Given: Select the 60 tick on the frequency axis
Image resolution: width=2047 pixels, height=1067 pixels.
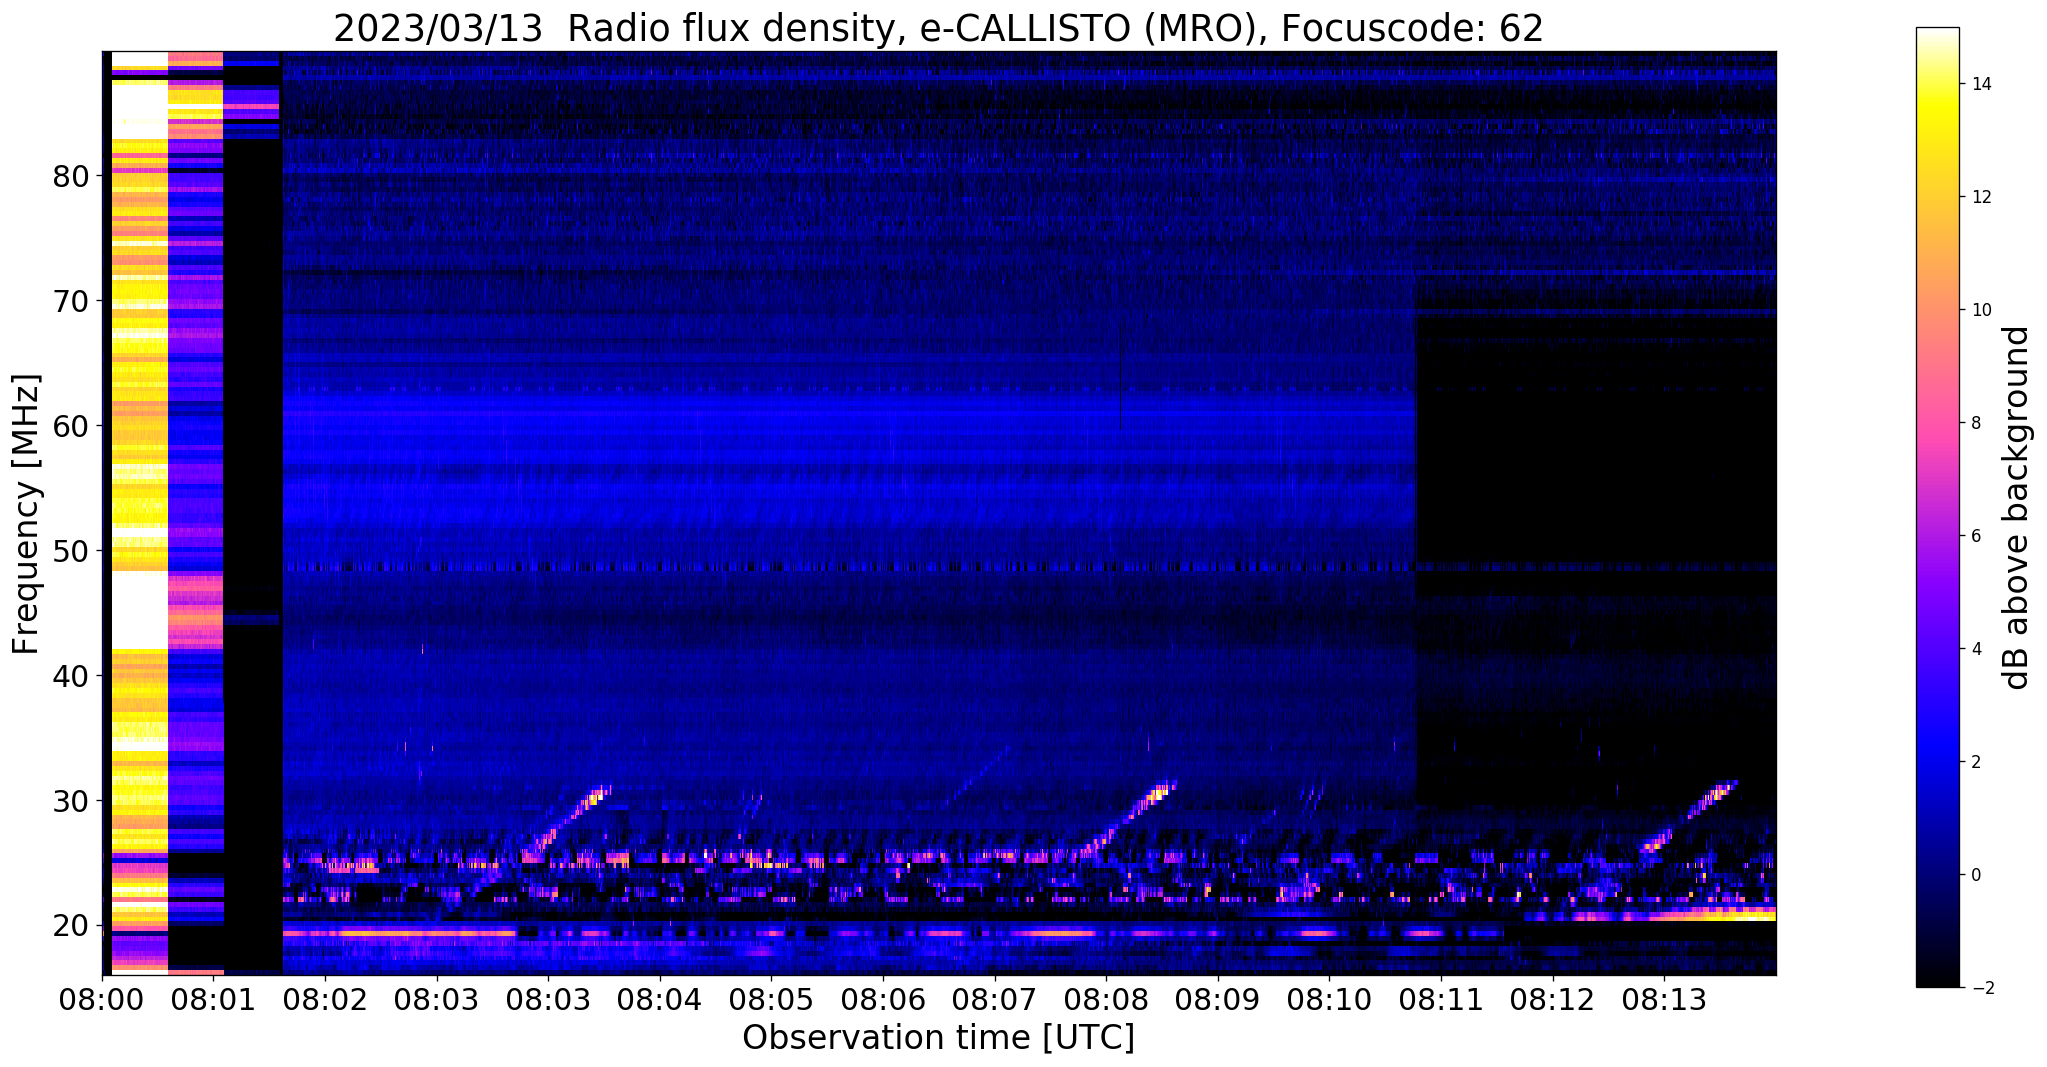Looking at the screenshot, I should click(x=71, y=426).
